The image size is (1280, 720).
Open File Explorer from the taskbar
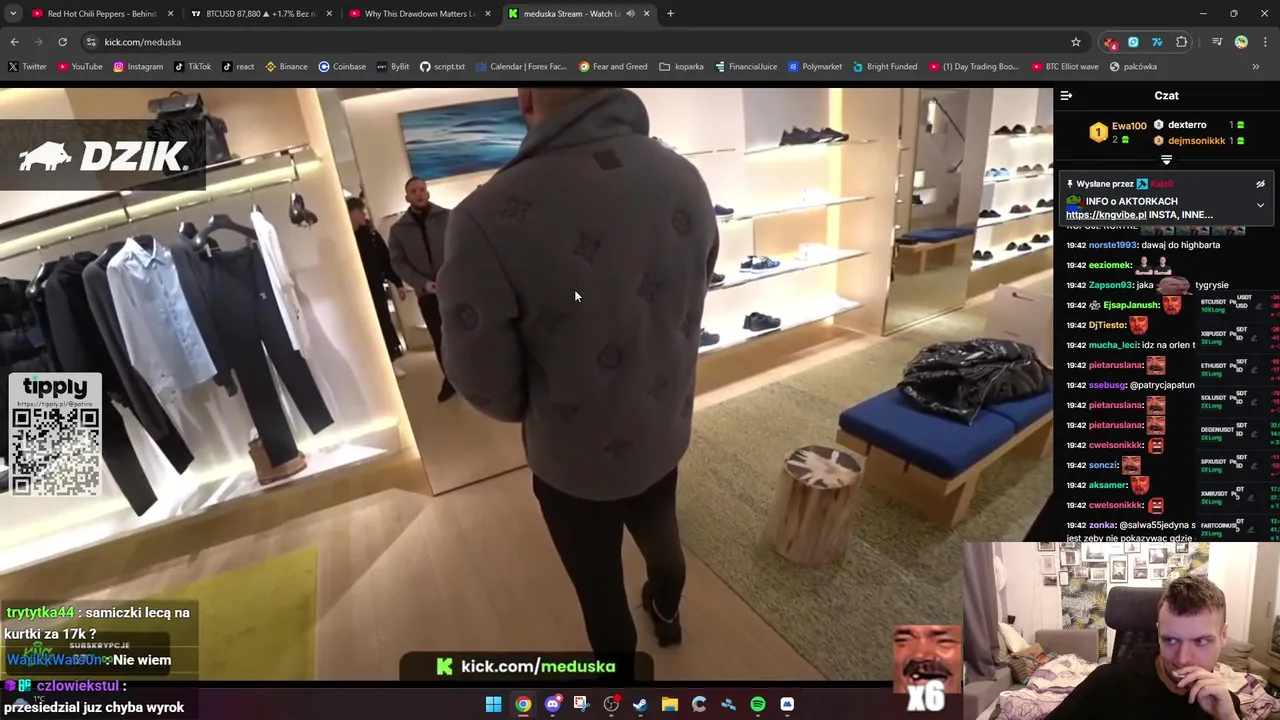[670, 704]
